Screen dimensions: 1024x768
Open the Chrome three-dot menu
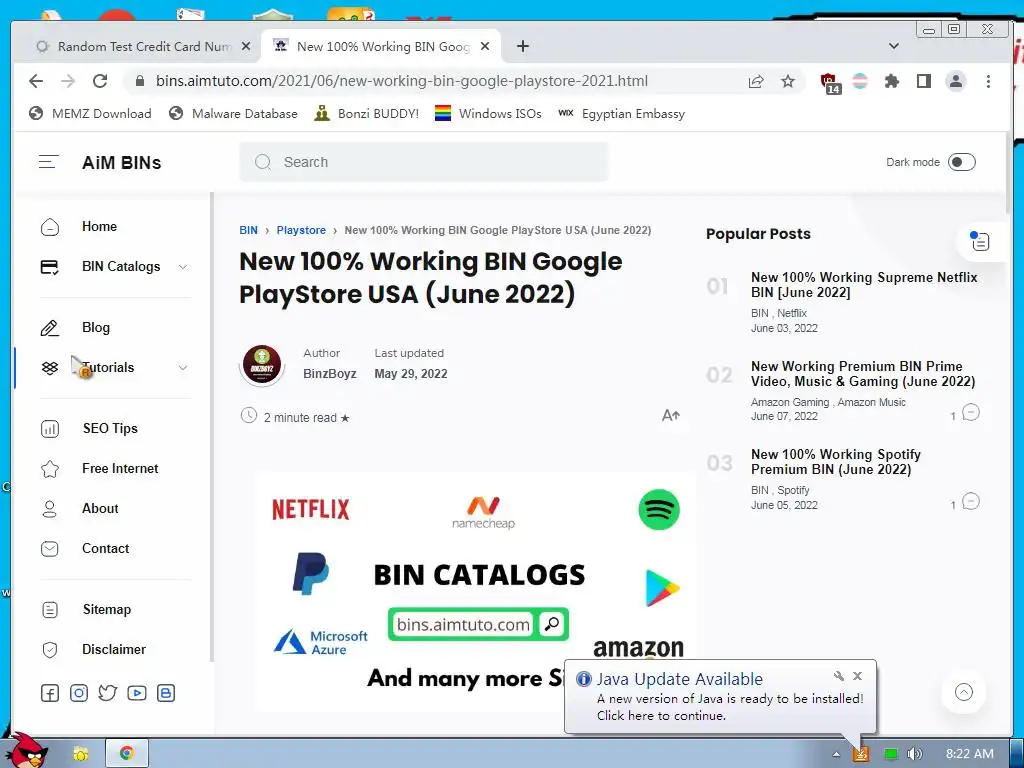pyautogui.click(x=988, y=81)
